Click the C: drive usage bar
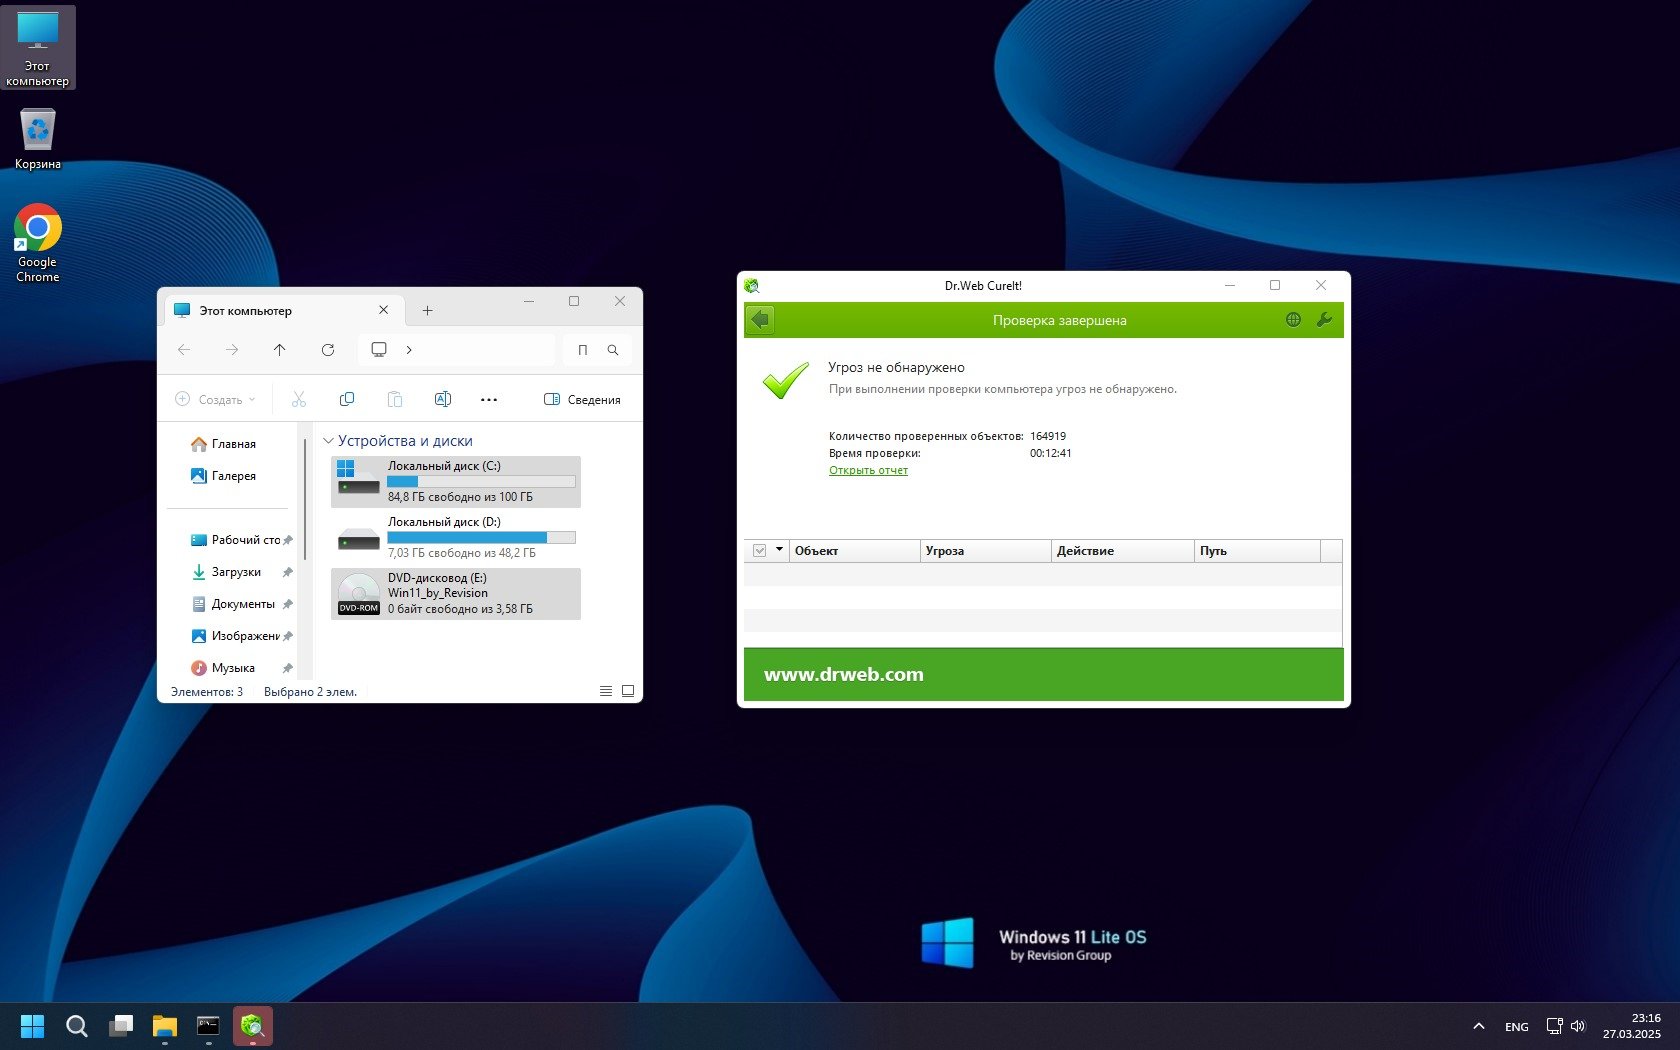Screen dimensions: 1680x1050 (x=481, y=481)
